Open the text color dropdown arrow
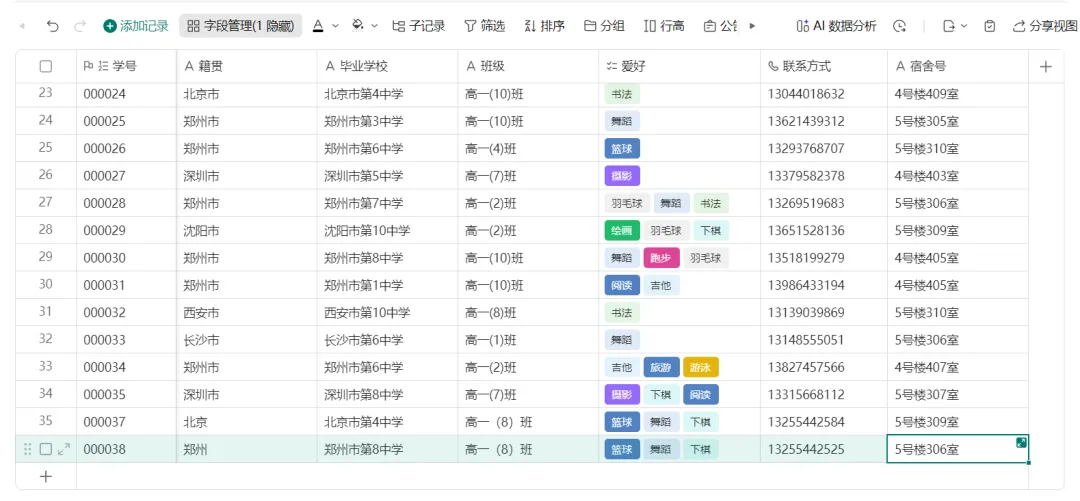1080x501 pixels. pos(335,26)
